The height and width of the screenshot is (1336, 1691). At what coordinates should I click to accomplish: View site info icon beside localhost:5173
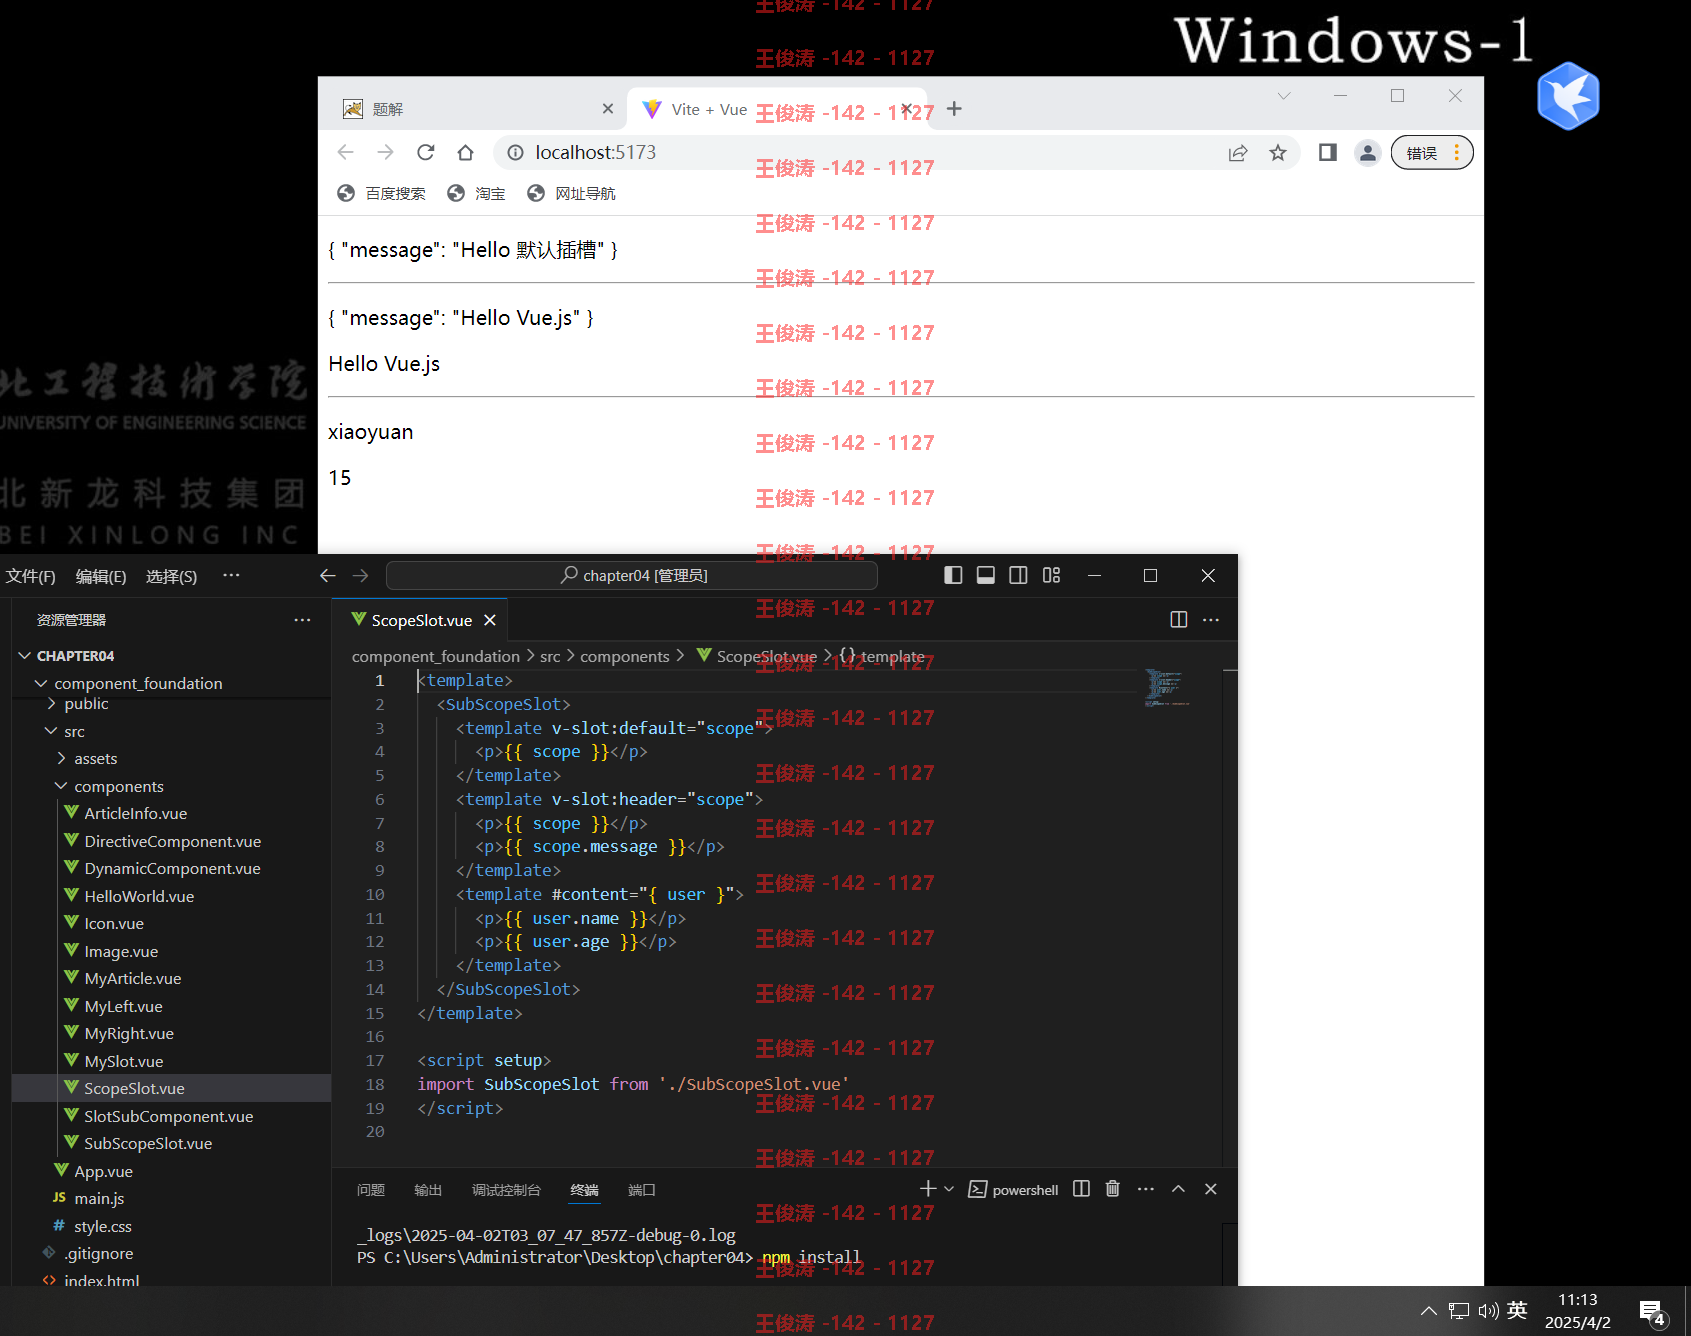point(515,152)
